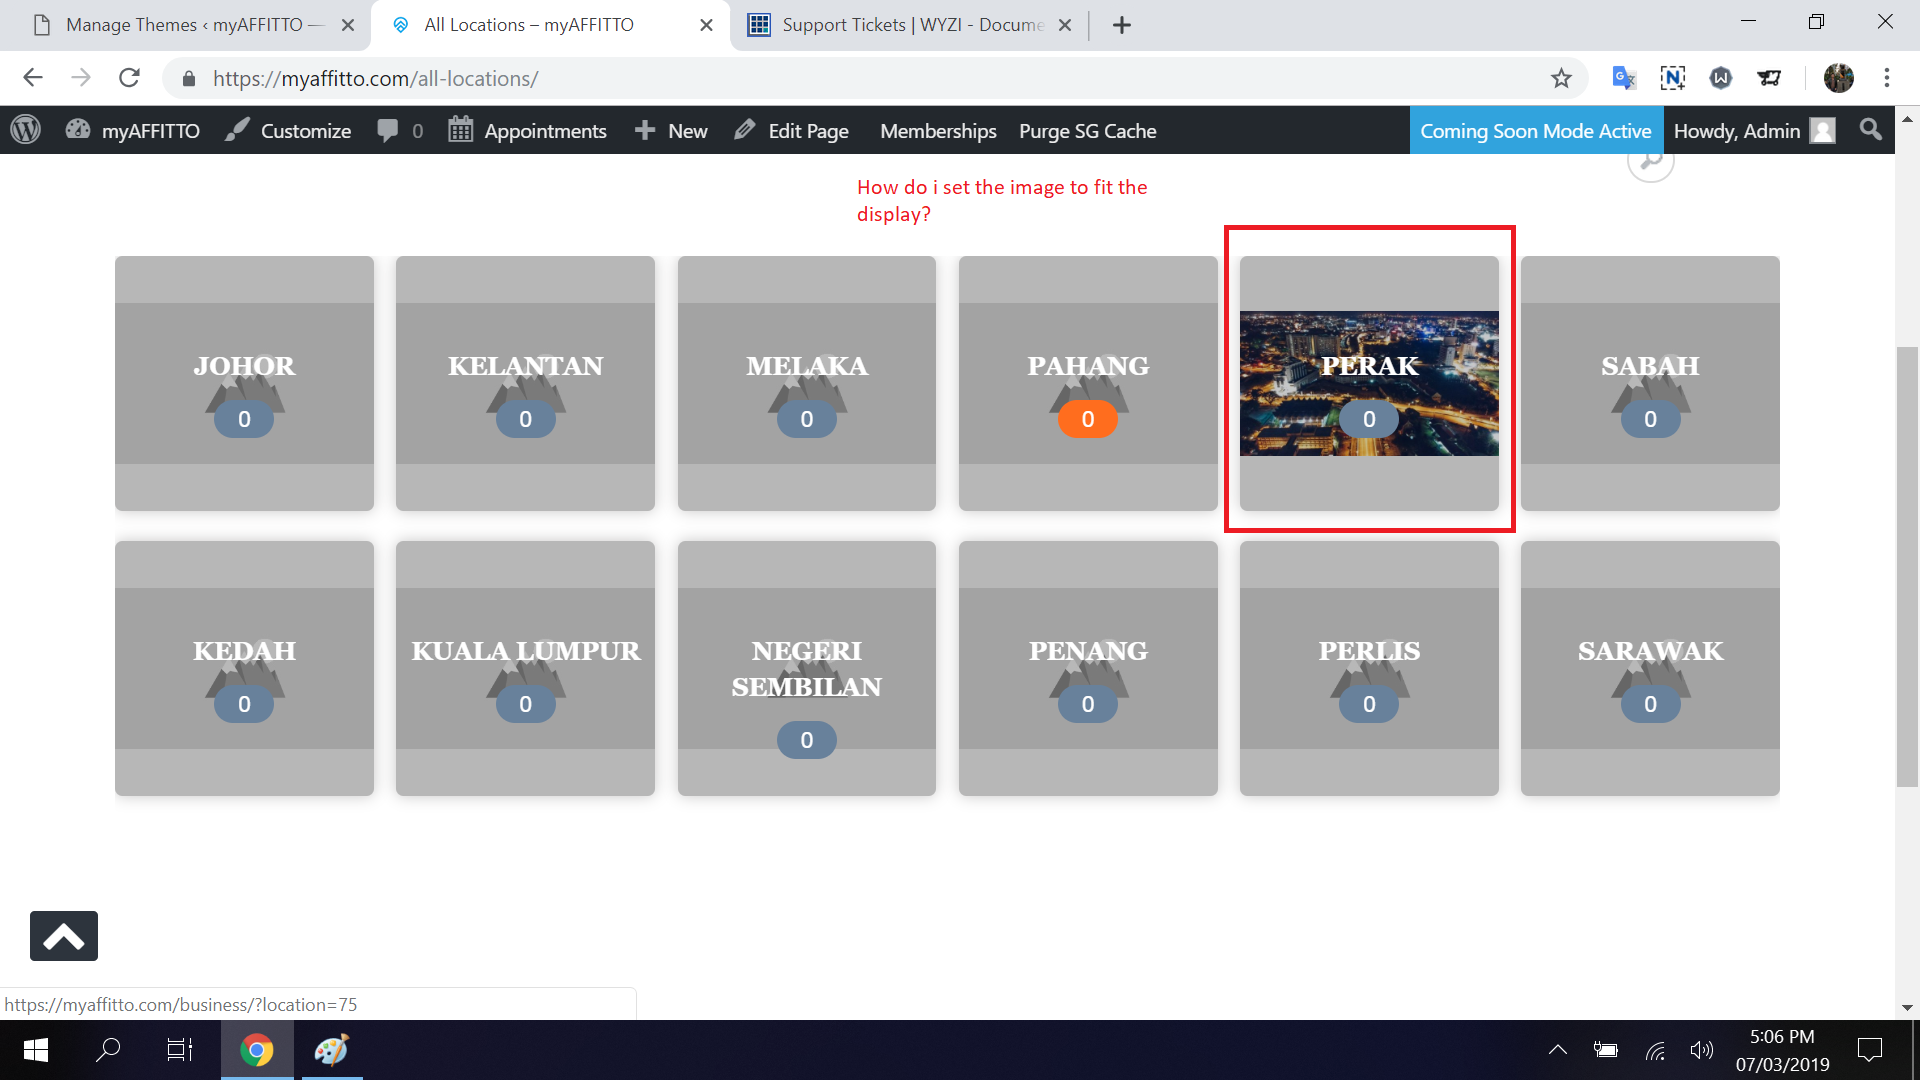Open Chrome three-dot menu
This screenshot has height=1080, width=1920.
tap(1887, 78)
